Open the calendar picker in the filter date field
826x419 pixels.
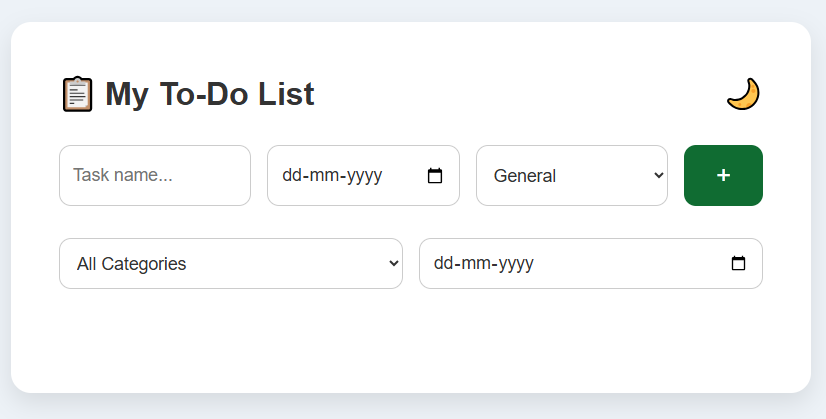pyautogui.click(x=738, y=263)
